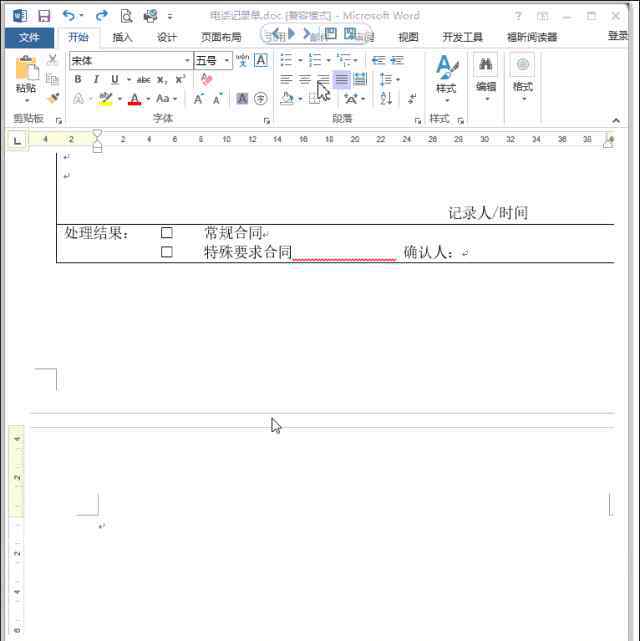This screenshot has width=640, height=641.
Task: Switch to the View tab
Action: (x=408, y=37)
